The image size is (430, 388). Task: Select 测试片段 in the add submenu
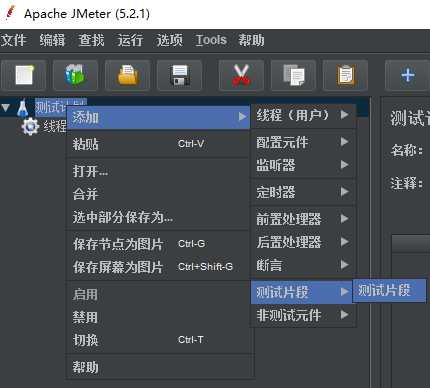(x=301, y=292)
